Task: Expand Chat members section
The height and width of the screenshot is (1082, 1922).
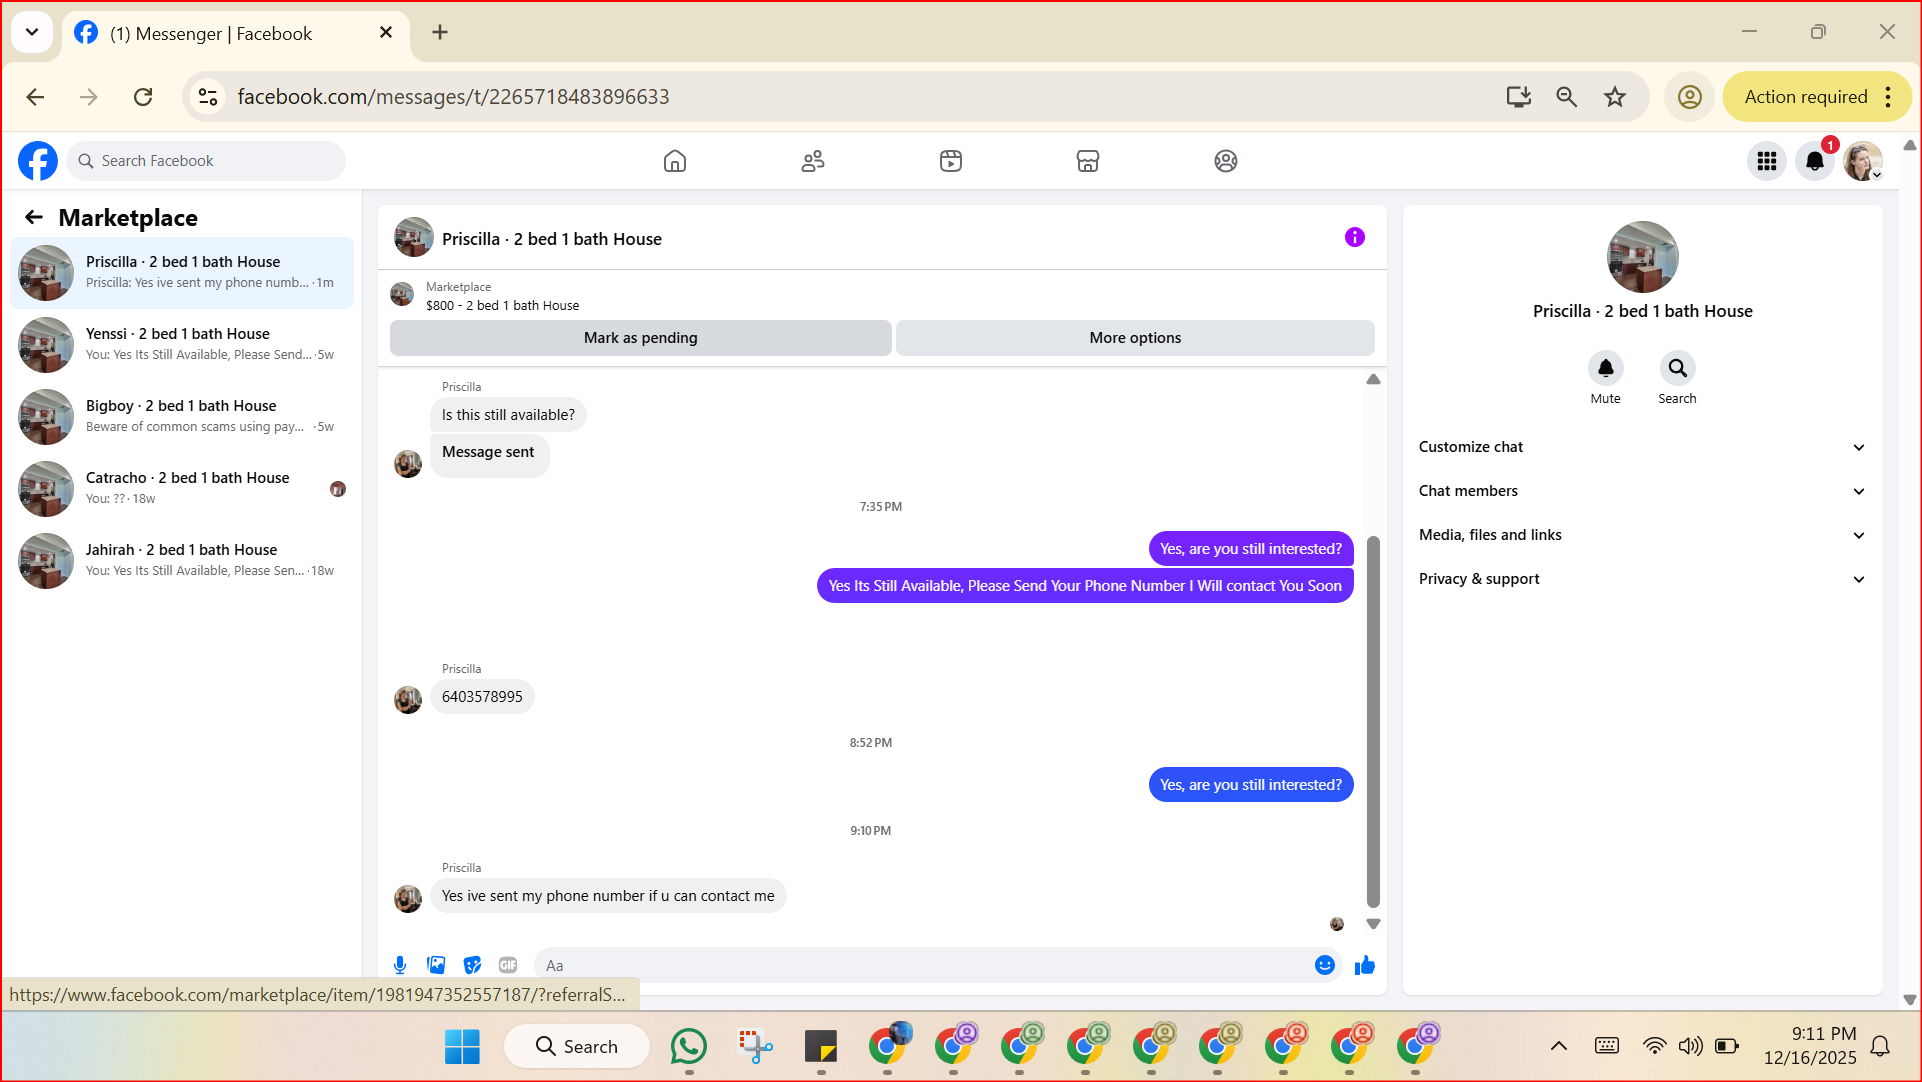Action: point(1642,491)
